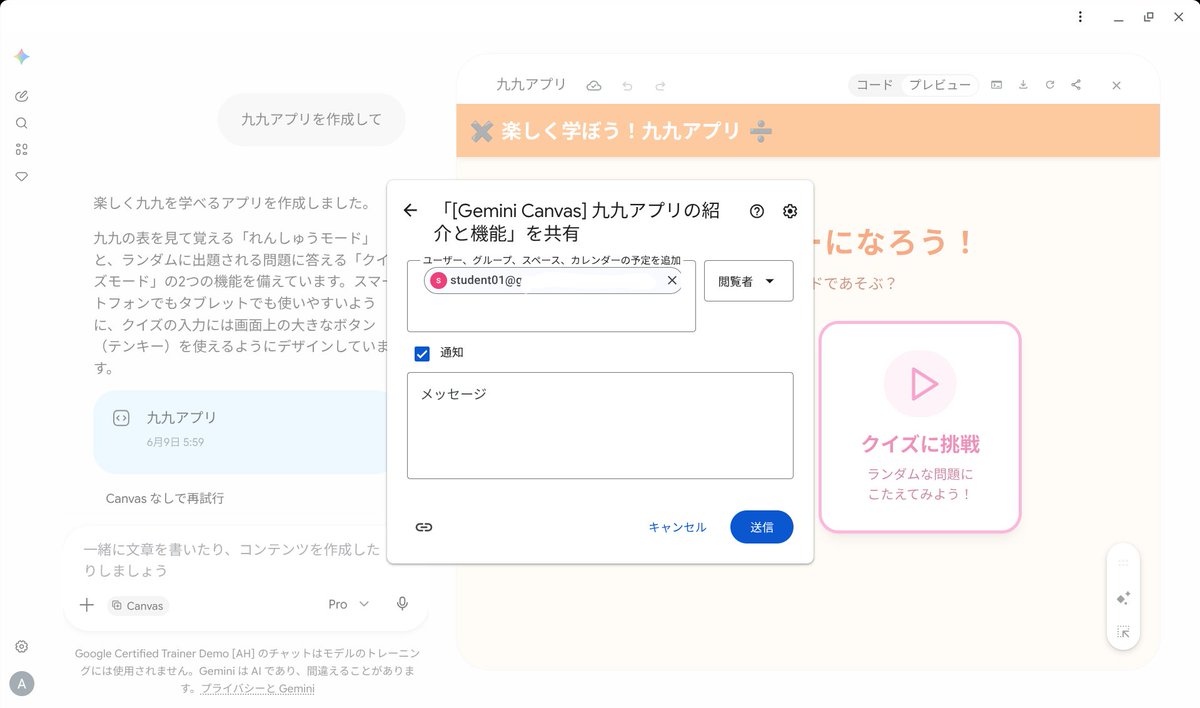The image size is (1200, 708).
Task: Click the Gemini sparkle logo
Action: (x=21, y=57)
